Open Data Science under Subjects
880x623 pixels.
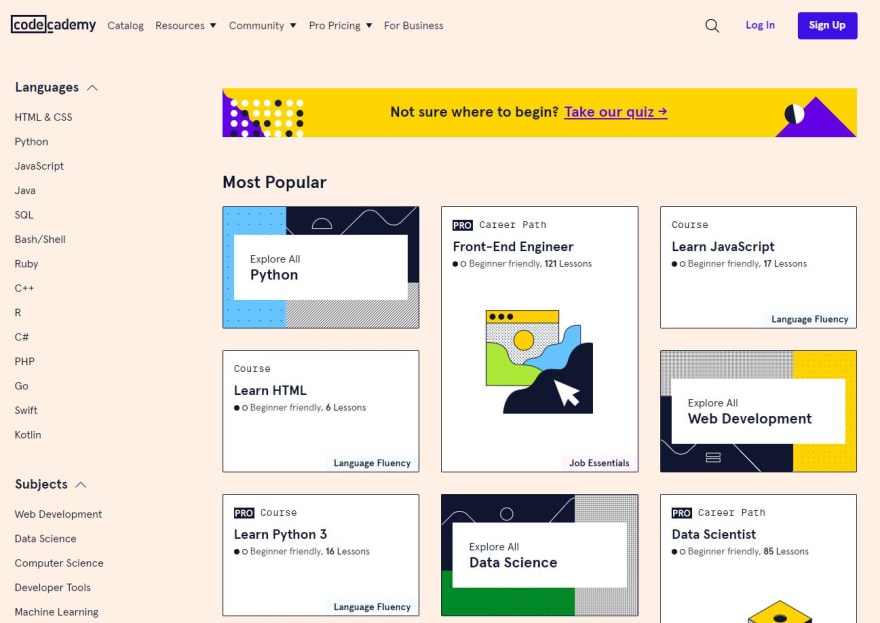point(45,539)
